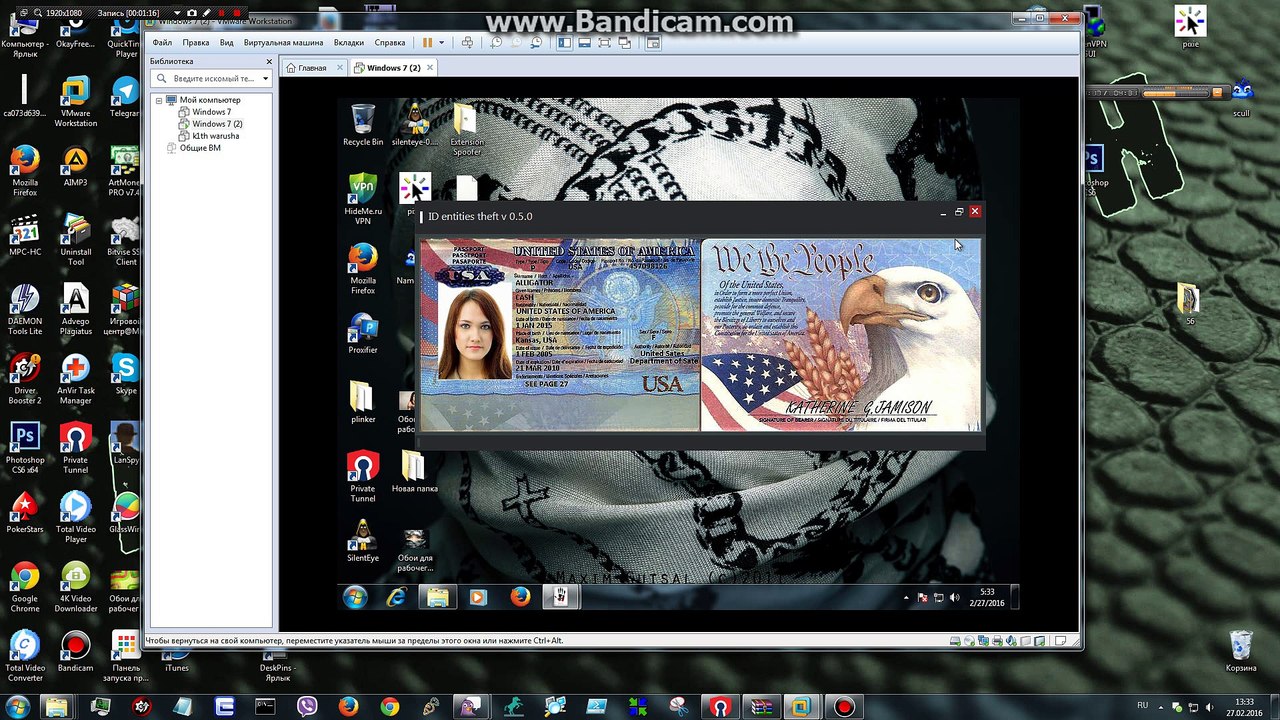Launch Proxifier shortcut in the guest
Screen dimensions: 1280x720
[363, 334]
